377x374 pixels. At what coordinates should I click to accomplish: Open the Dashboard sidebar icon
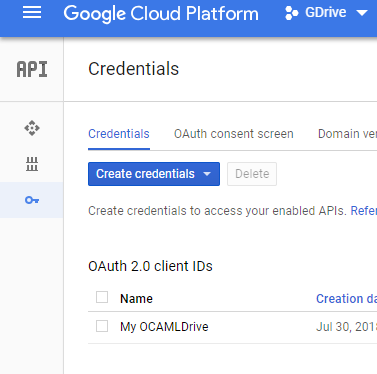(x=32, y=128)
